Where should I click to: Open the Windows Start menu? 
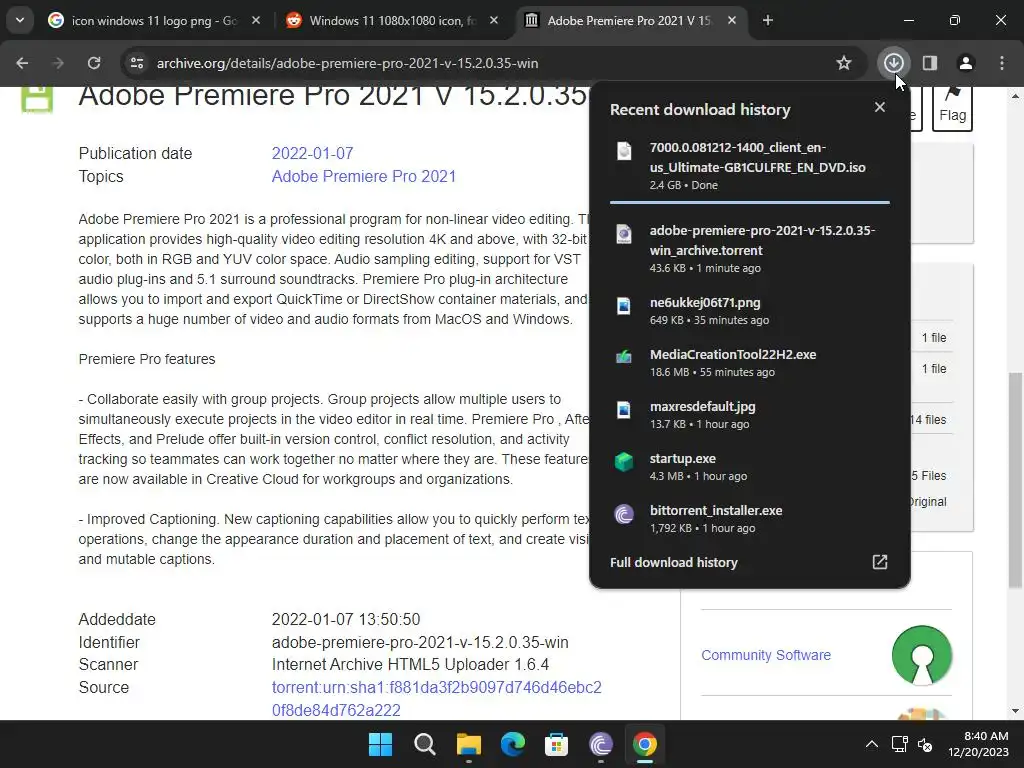tap(380, 744)
